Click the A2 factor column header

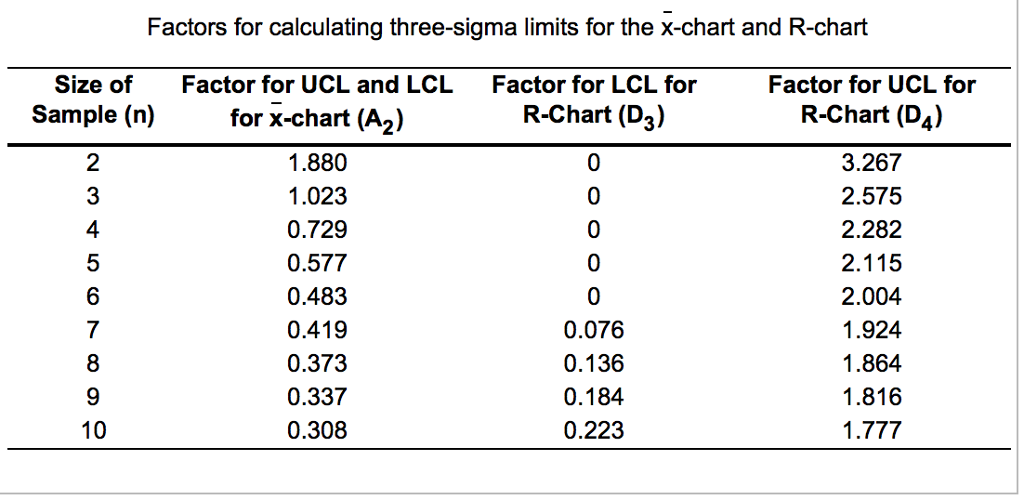click(317, 101)
